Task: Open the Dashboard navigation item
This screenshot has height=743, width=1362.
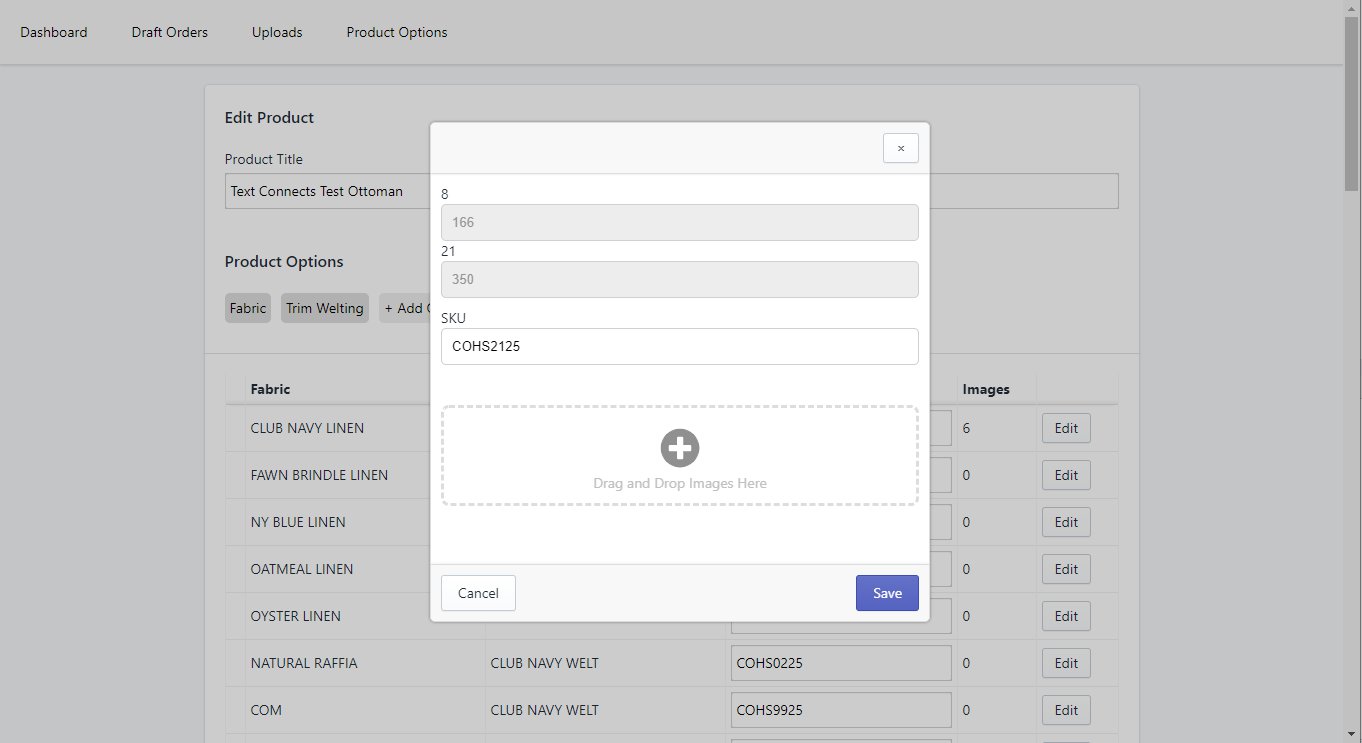Action: [54, 32]
